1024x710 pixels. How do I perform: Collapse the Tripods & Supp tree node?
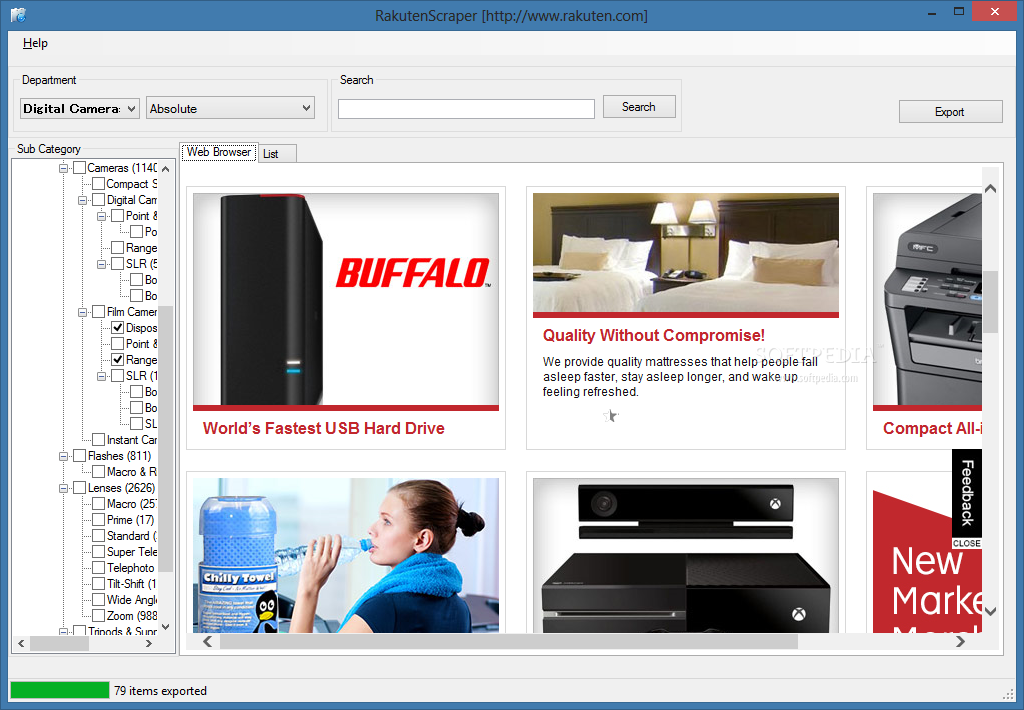click(63, 631)
